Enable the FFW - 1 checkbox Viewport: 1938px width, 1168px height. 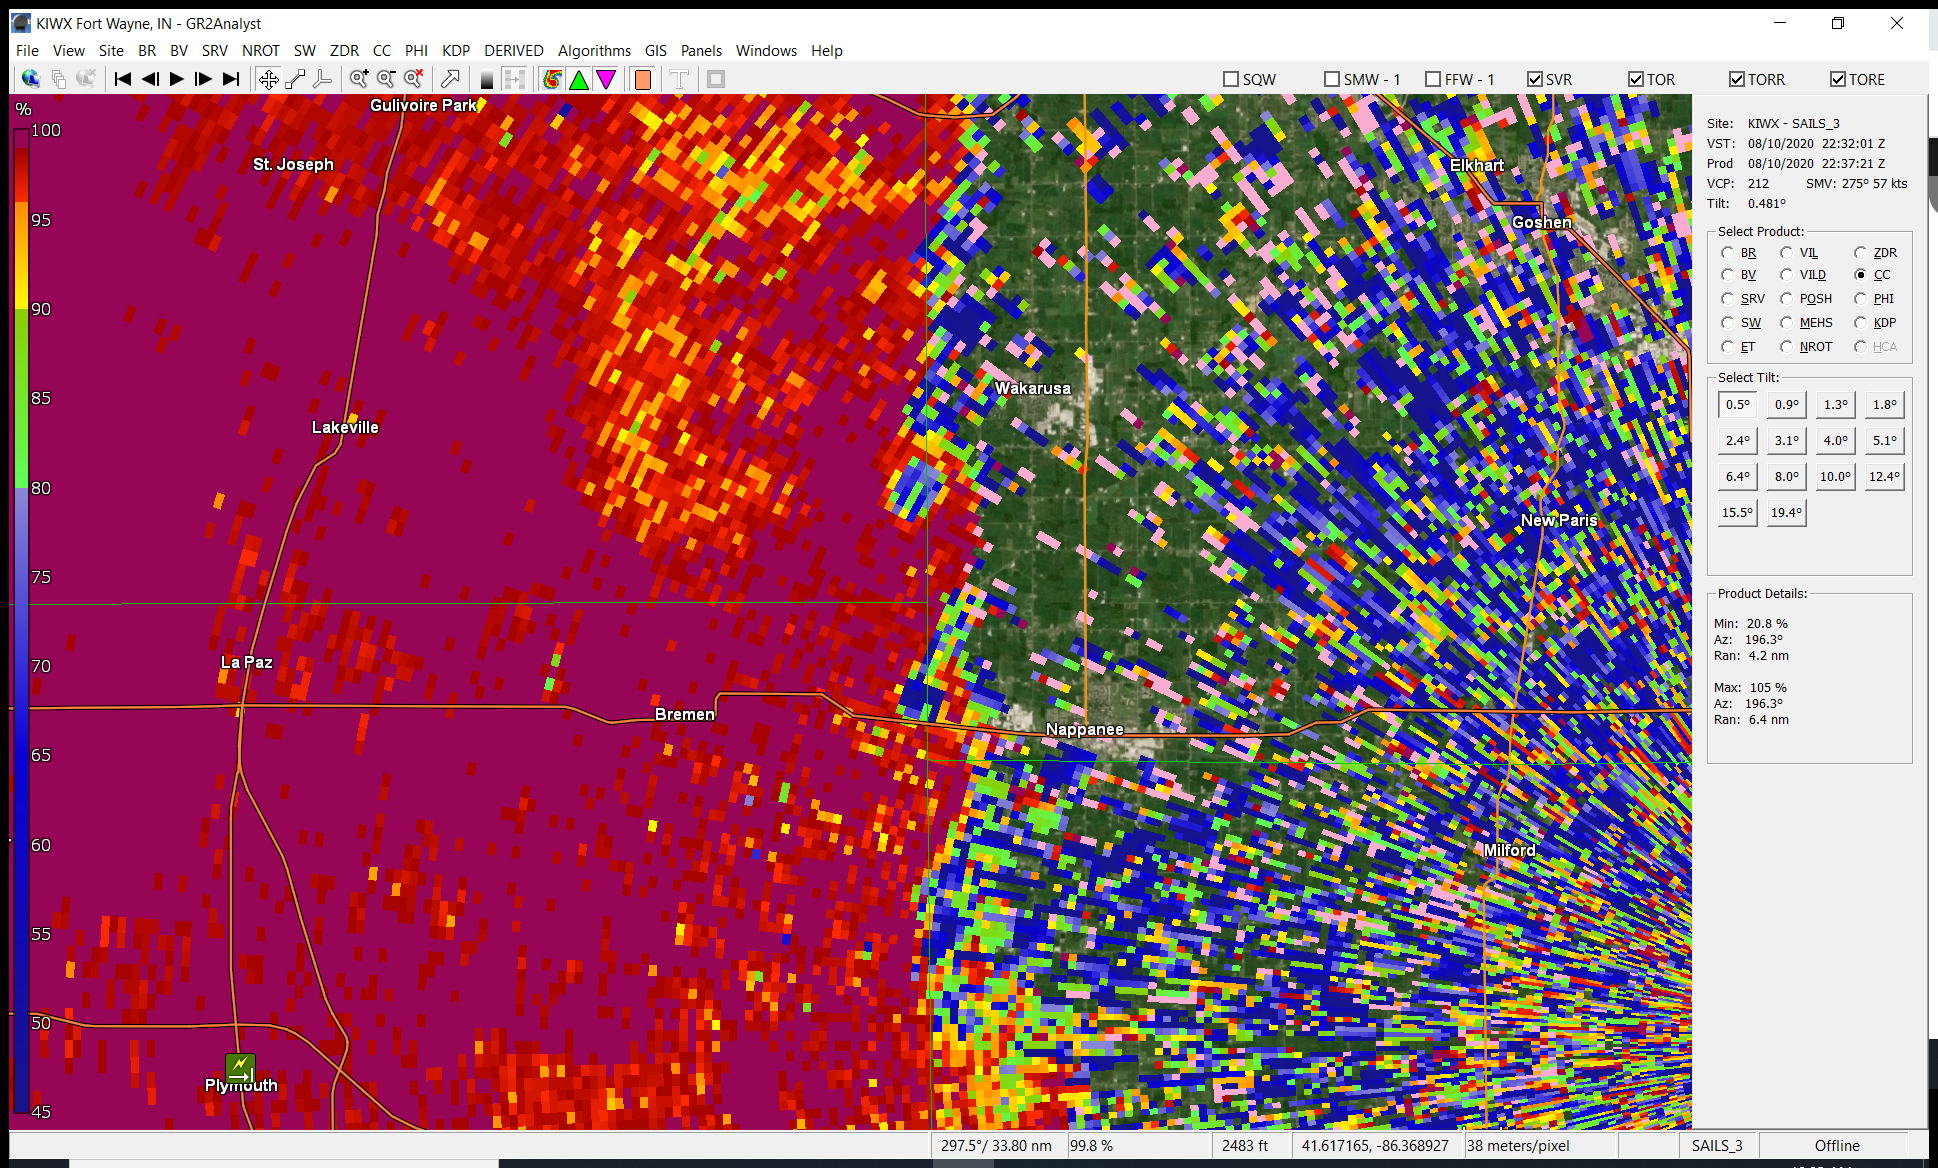(x=1433, y=79)
